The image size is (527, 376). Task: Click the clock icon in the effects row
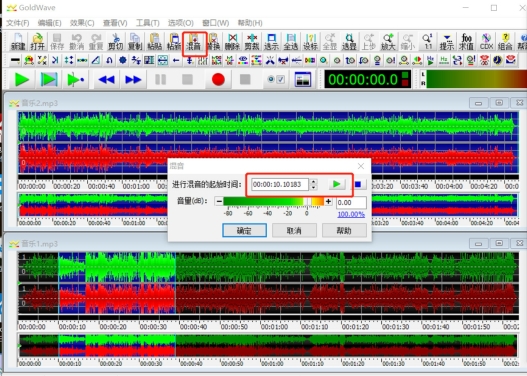[x=497, y=60]
